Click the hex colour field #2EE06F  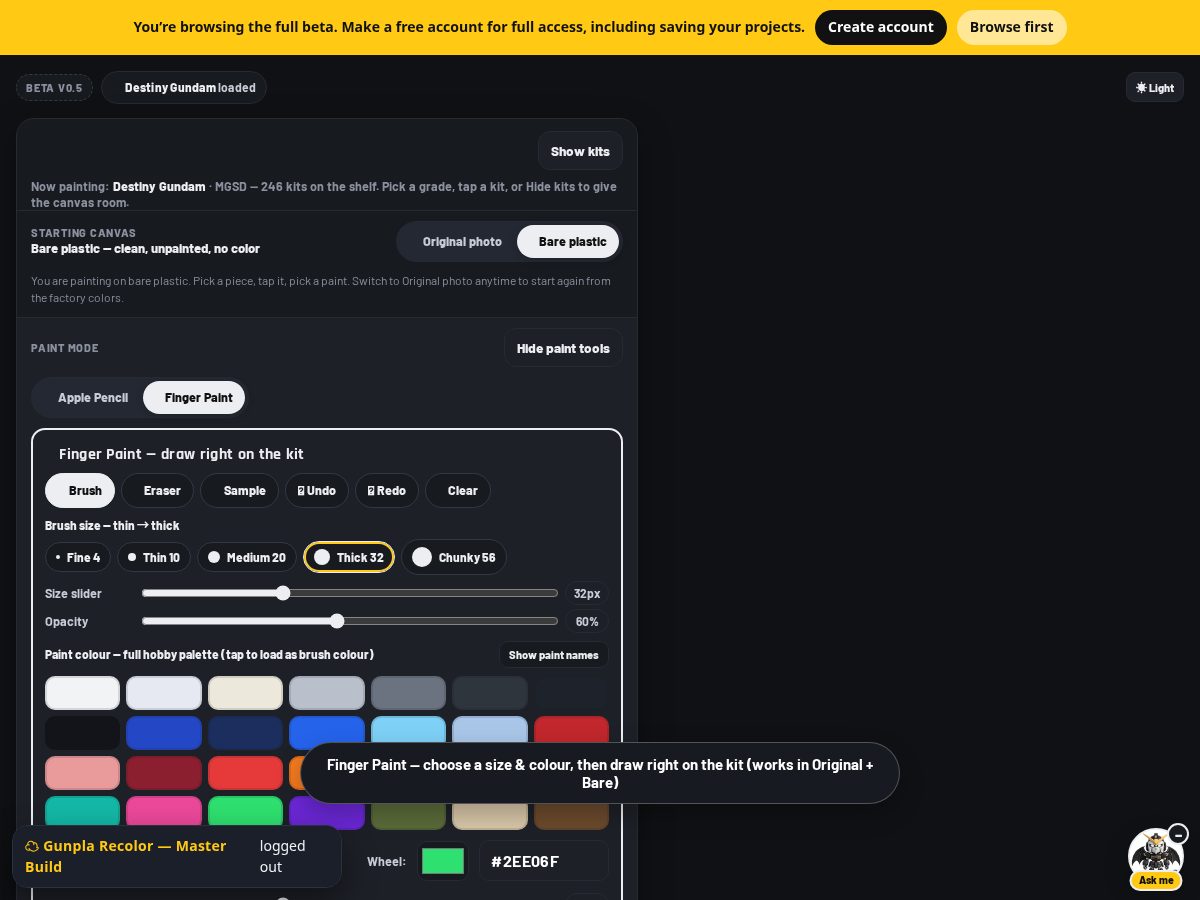(x=544, y=861)
